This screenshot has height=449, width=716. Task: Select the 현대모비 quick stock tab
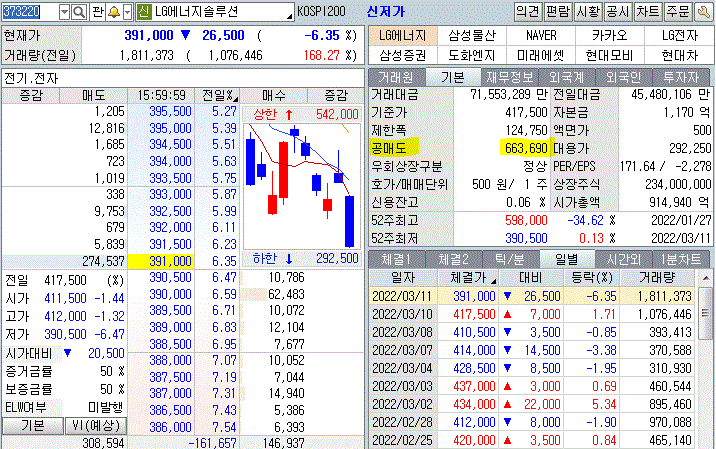[610, 55]
